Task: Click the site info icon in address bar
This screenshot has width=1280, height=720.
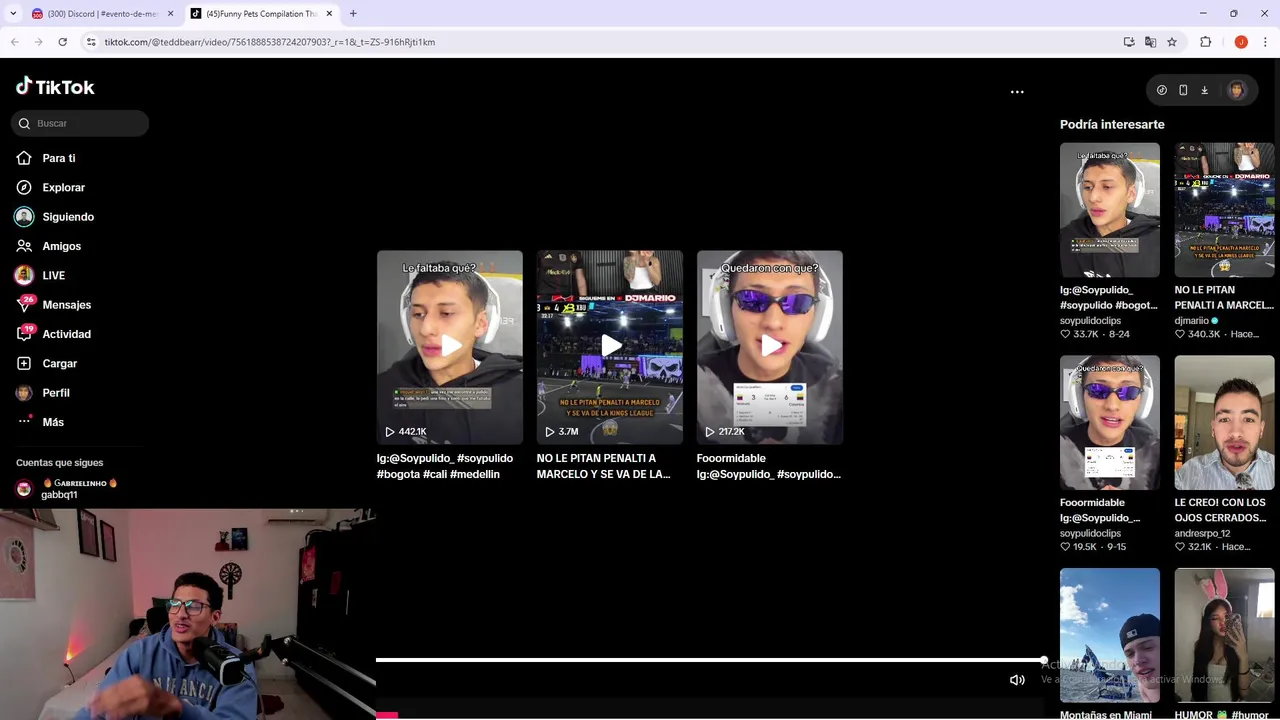Action: click(91, 42)
